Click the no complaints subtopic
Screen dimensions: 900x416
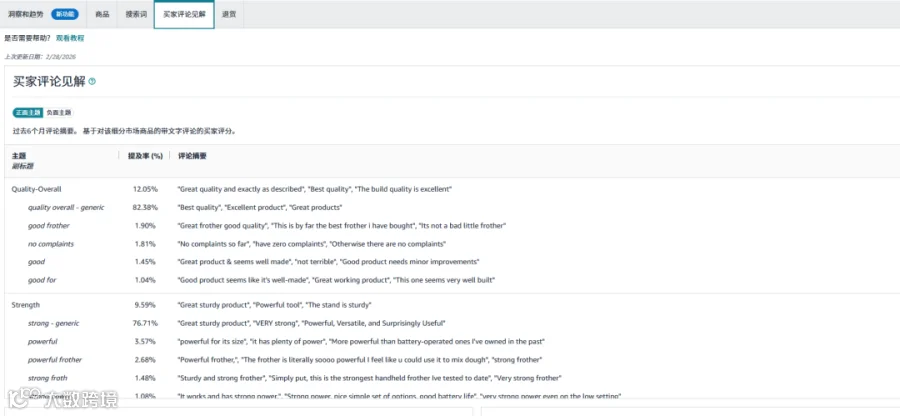(x=51, y=244)
